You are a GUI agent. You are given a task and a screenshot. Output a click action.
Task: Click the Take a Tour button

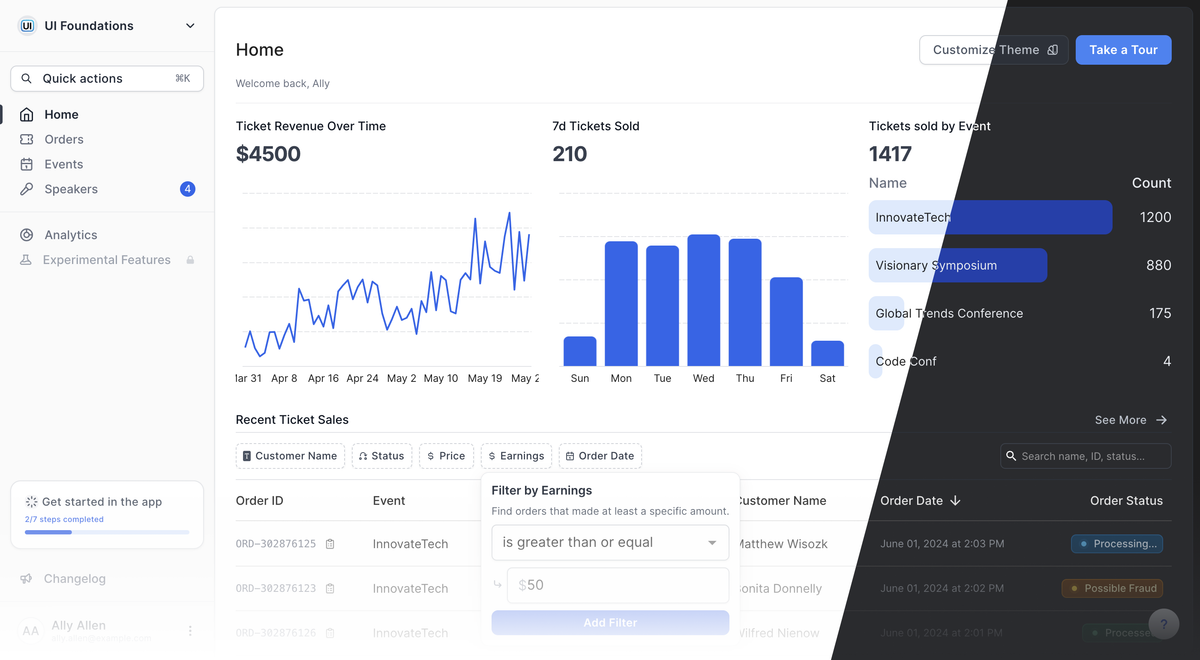tap(1123, 49)
